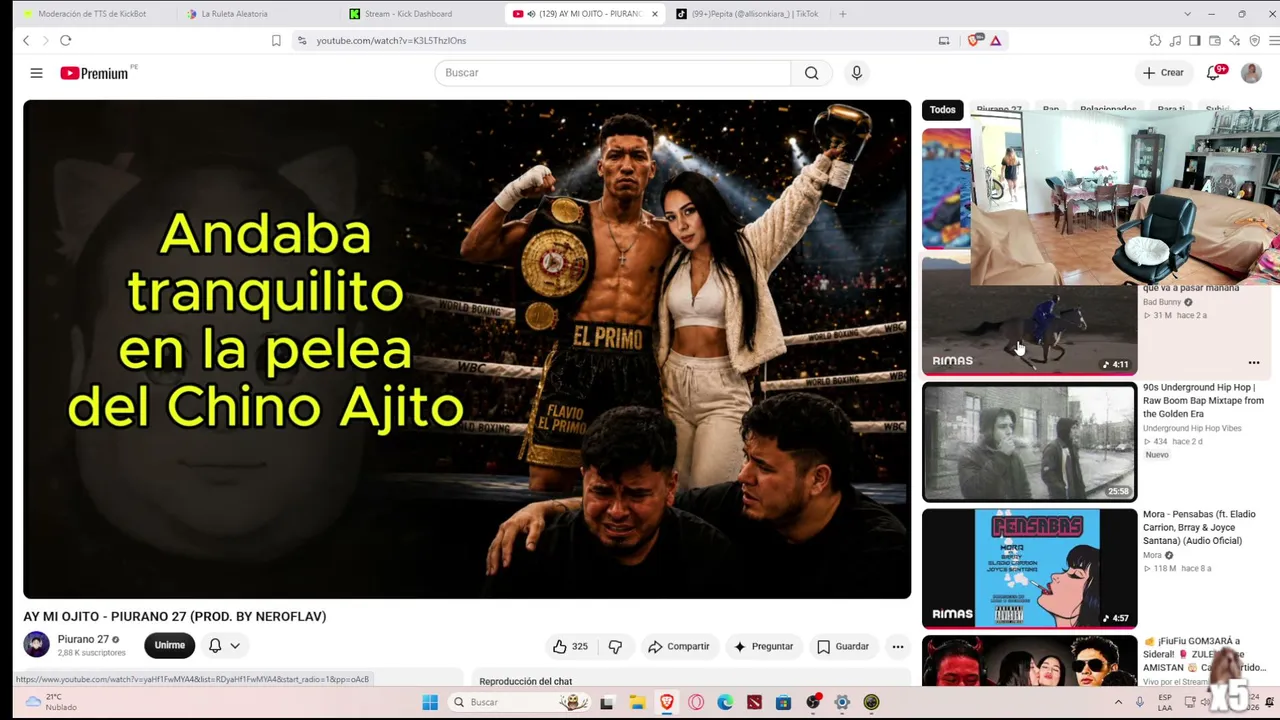
Task: Go back in the browser
Action: coord(26,40)
